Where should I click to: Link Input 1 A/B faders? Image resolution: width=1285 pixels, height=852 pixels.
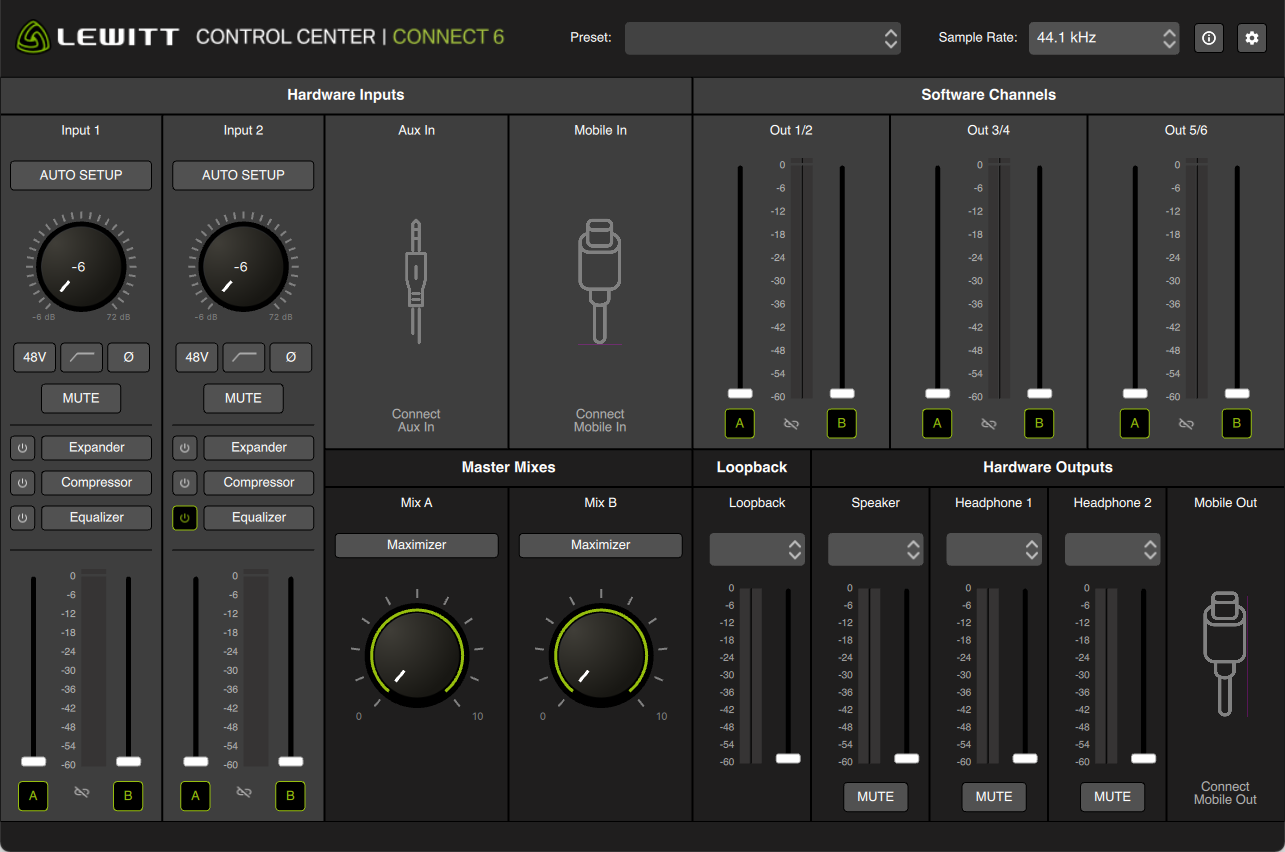click(82, 792)
